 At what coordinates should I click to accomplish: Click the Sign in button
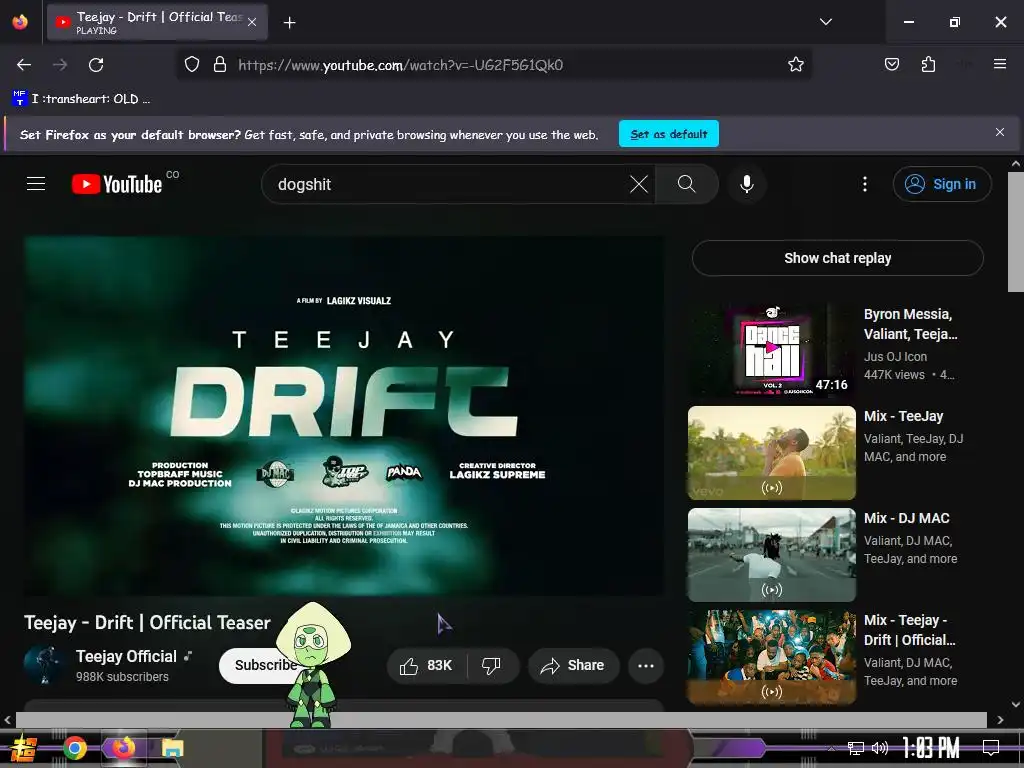(x=942, y=185)
